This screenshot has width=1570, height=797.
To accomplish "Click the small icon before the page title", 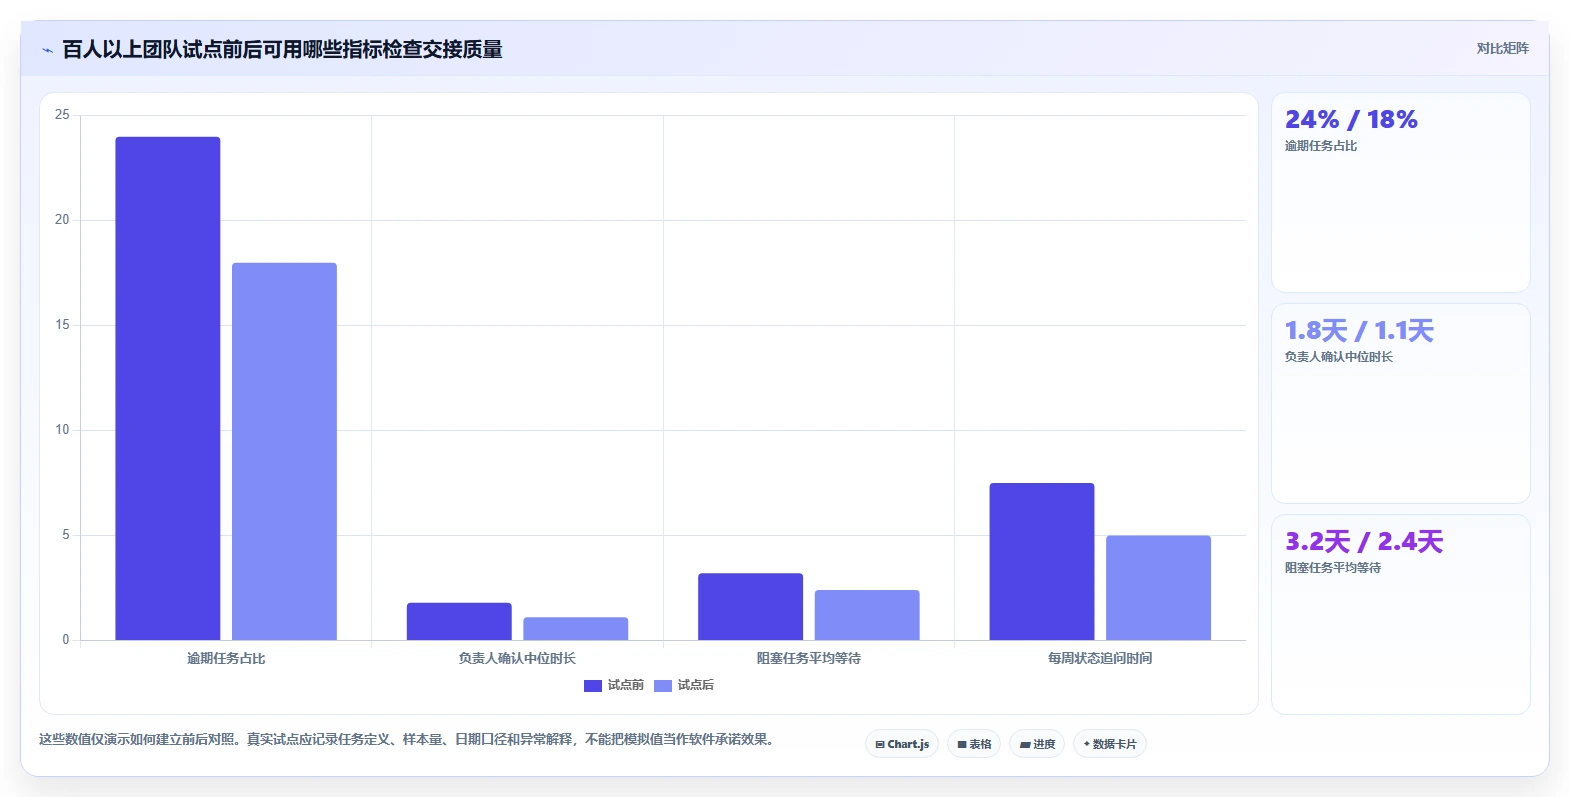I will [47, 50].
